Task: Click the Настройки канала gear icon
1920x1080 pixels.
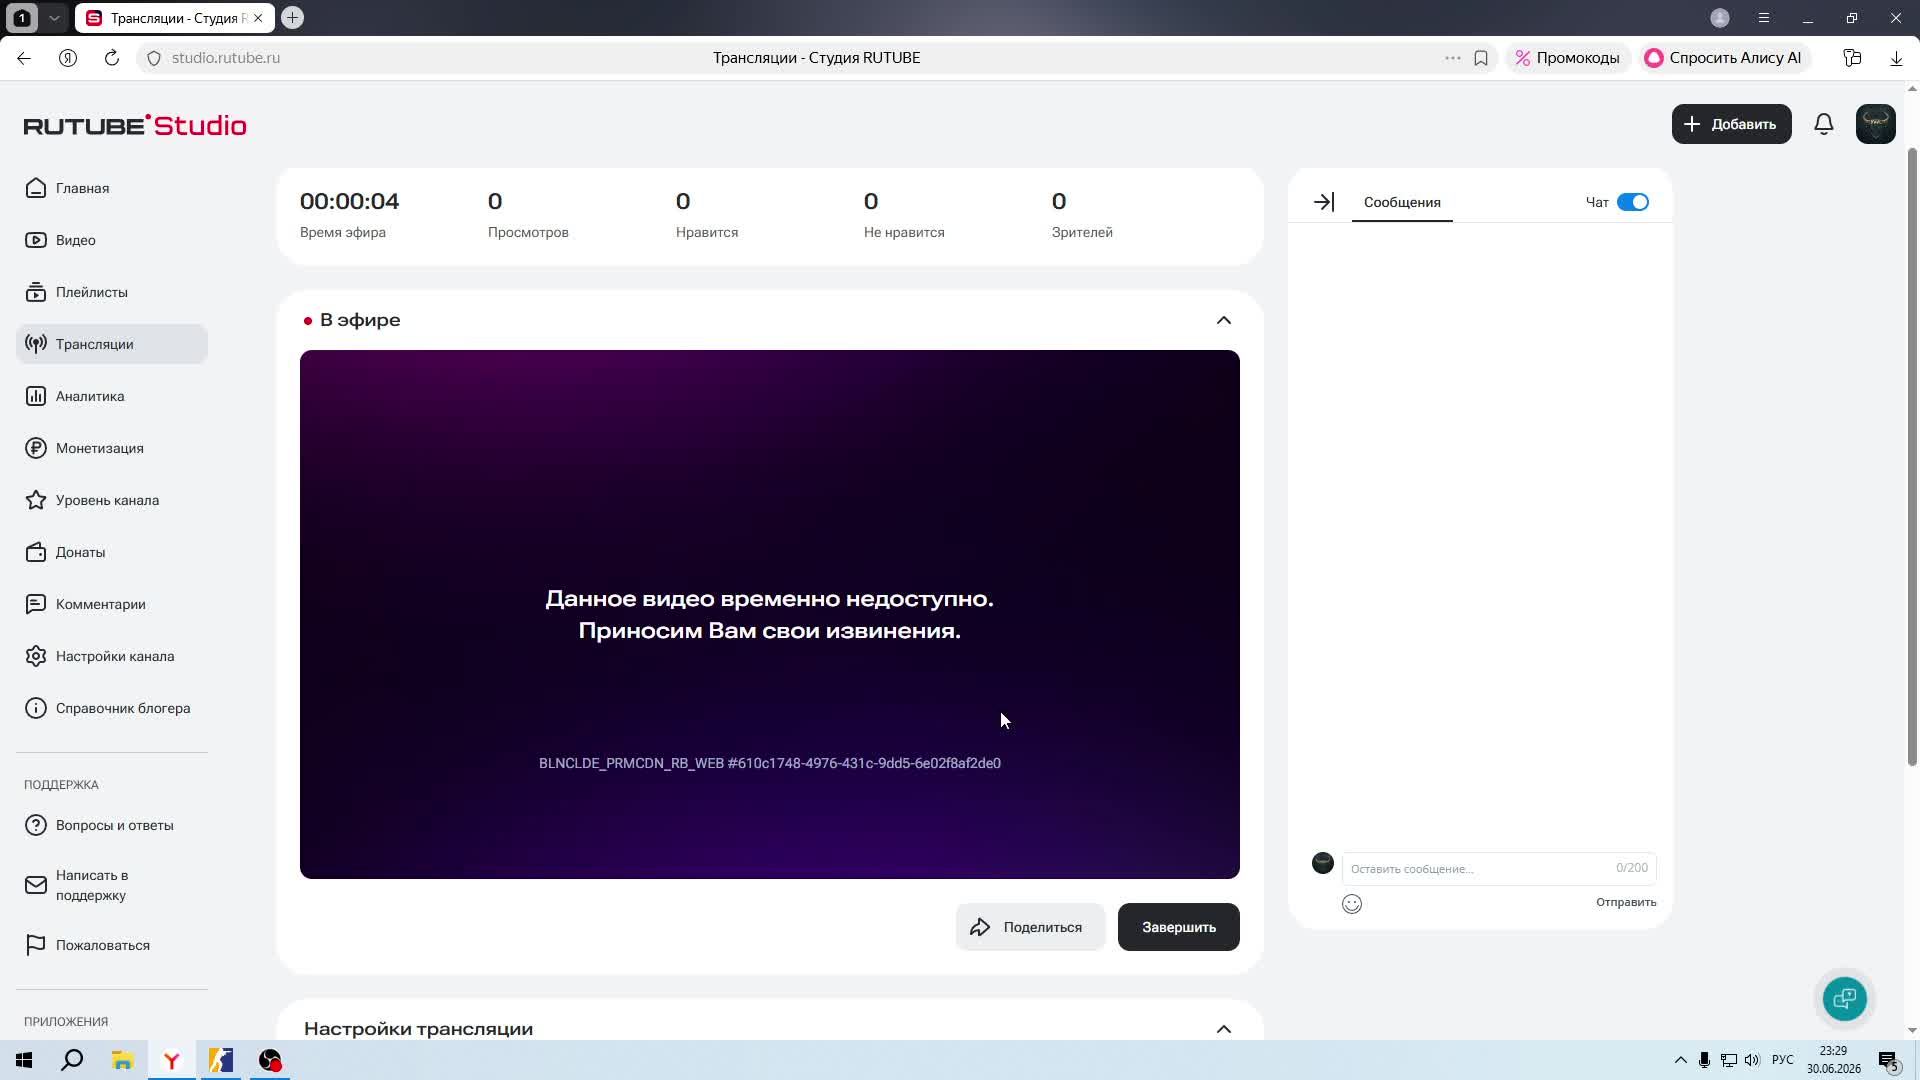Action: pyautogui.click(x=36, y=656)
